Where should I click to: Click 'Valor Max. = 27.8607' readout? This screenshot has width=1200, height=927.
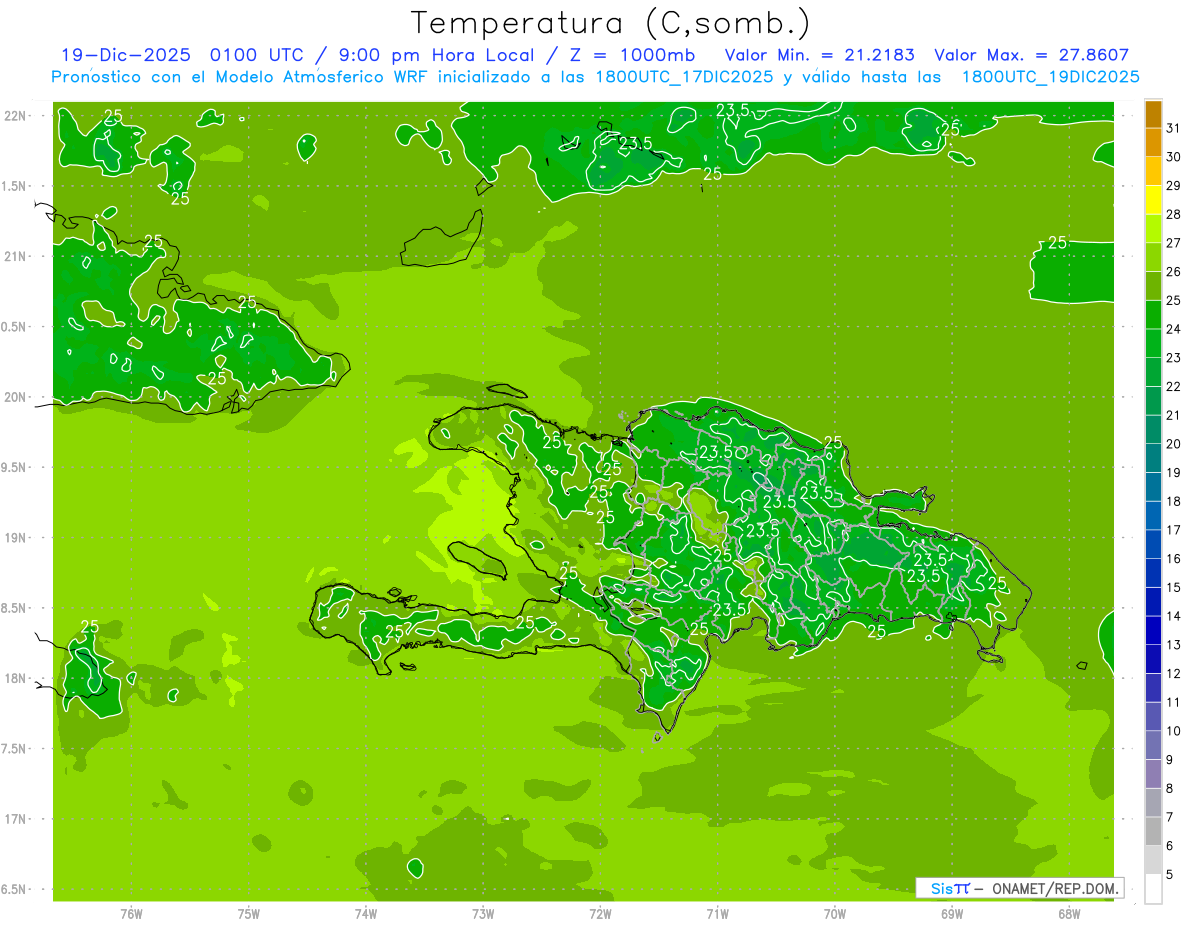1032,55
